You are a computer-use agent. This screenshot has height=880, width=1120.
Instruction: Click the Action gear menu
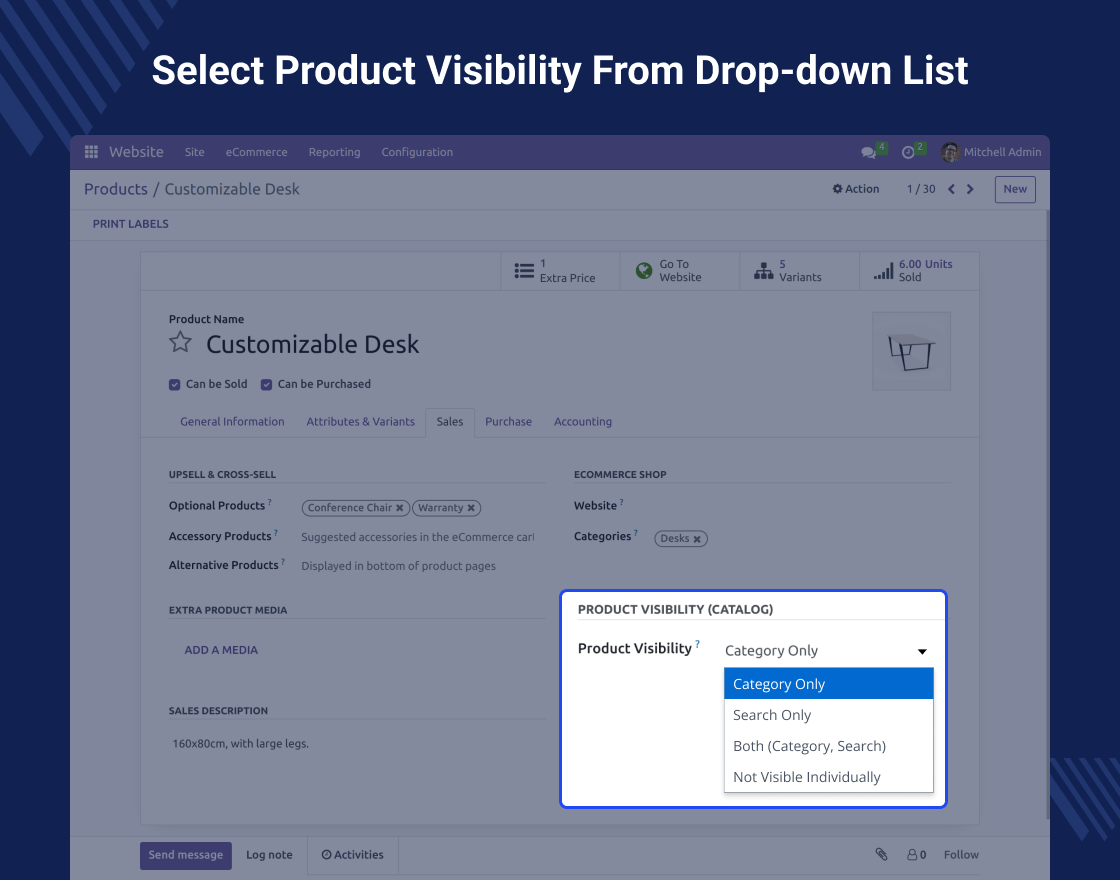point(855,189)
